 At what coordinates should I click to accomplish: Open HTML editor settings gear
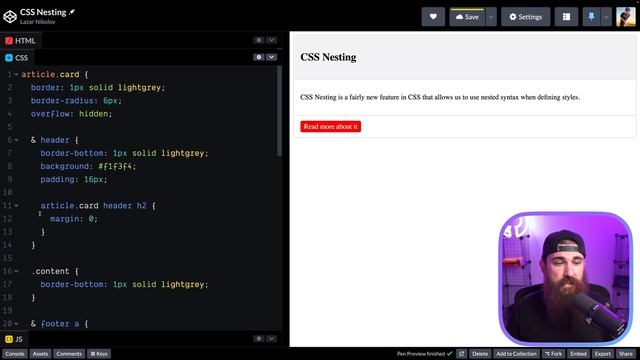click(x=259, y=40)
